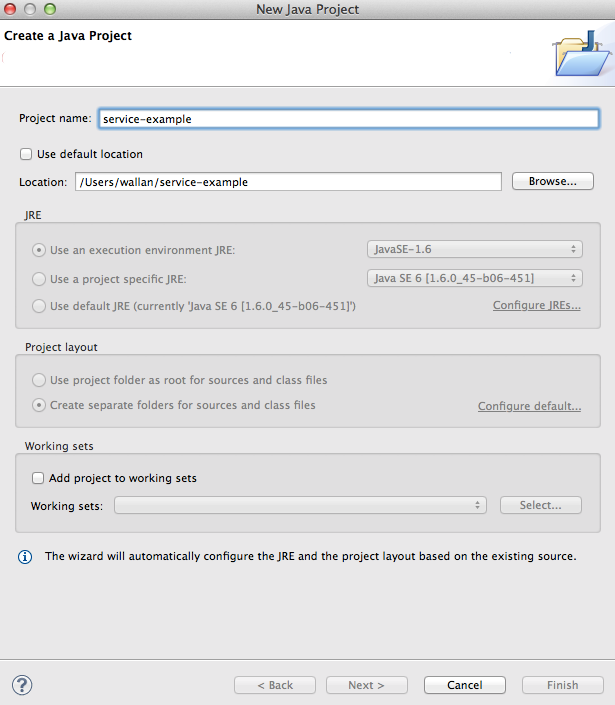Enable the Use default location checkbox
The height and width of the screenshot is (705, 615).
point(26,155)
